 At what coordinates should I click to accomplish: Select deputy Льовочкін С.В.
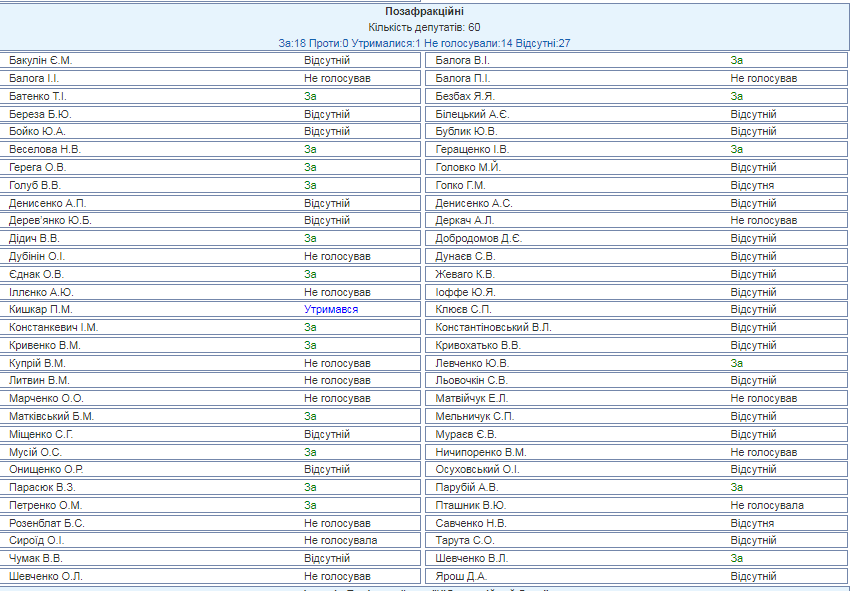click(472, 380)
